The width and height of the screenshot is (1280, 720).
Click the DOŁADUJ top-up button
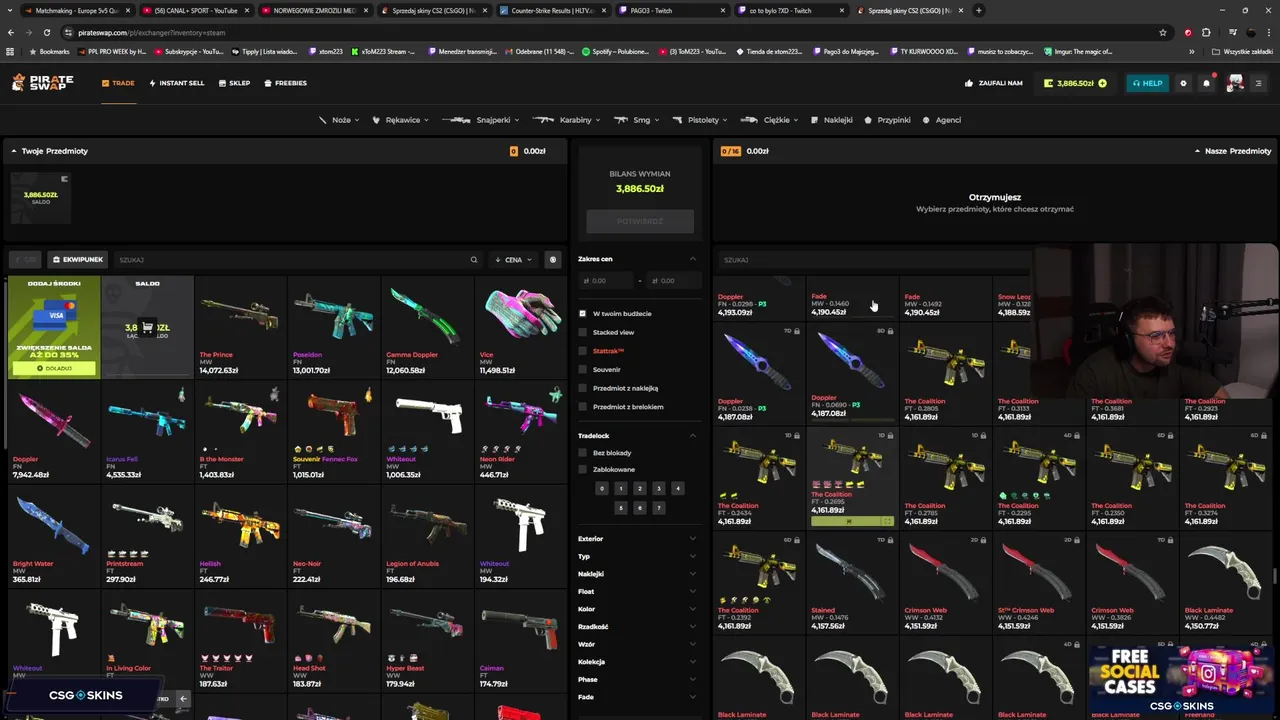point(54,368)
